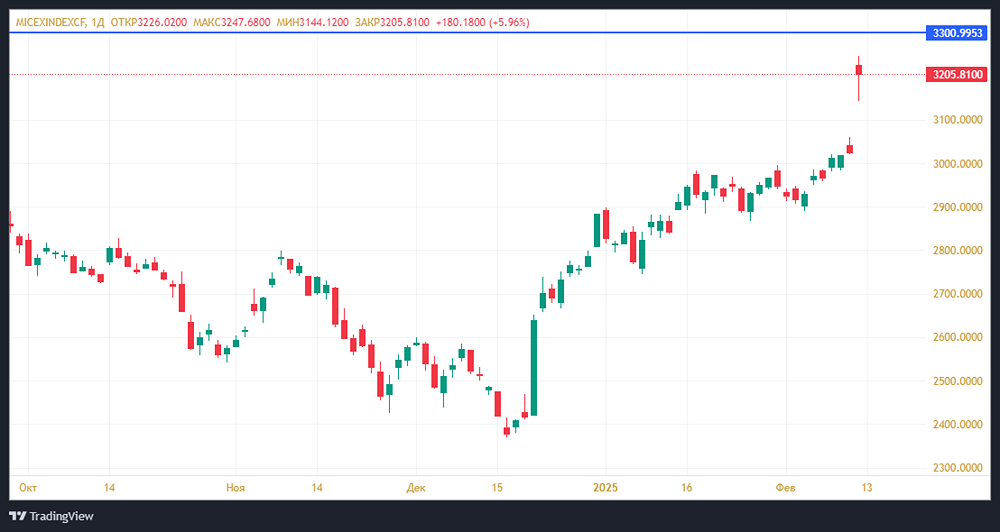Click the MICEXINDEXCF symbol name
The height and width of the screenshot is (532, 1000).
pos(50,22)
